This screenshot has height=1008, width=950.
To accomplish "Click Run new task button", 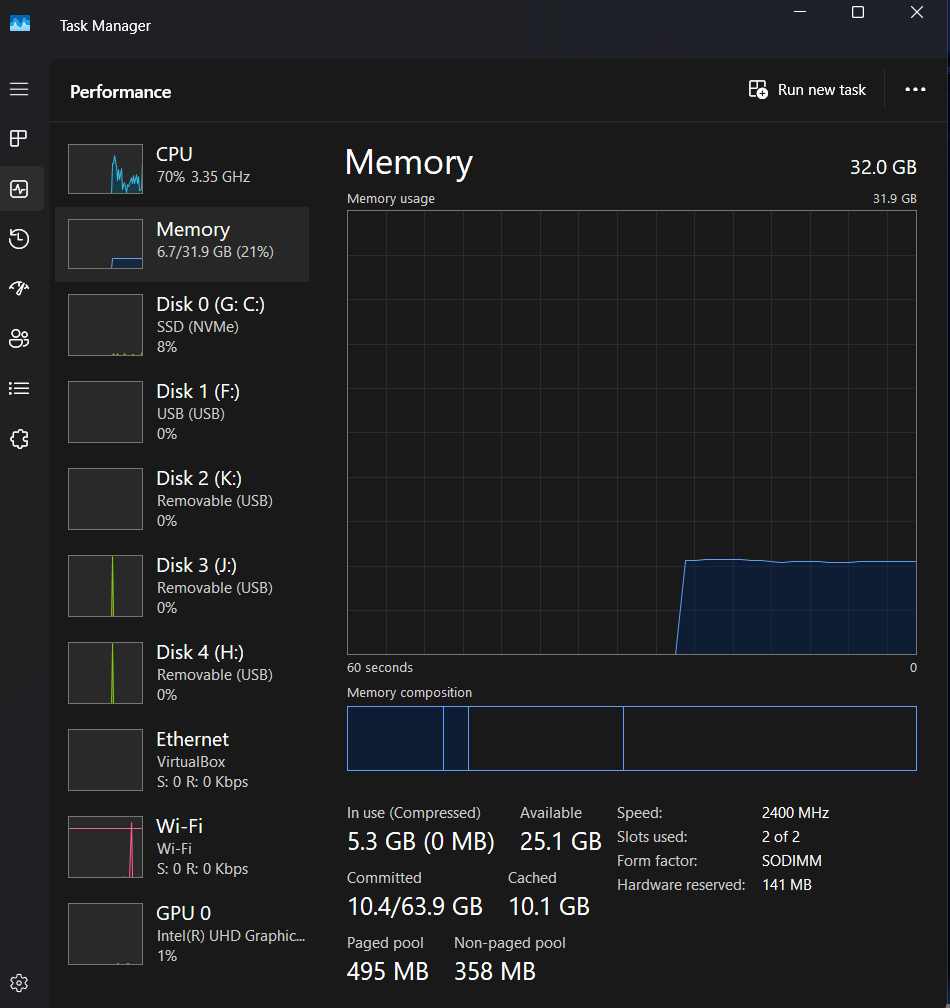I will pyautogui.click(x=807, y=90).
